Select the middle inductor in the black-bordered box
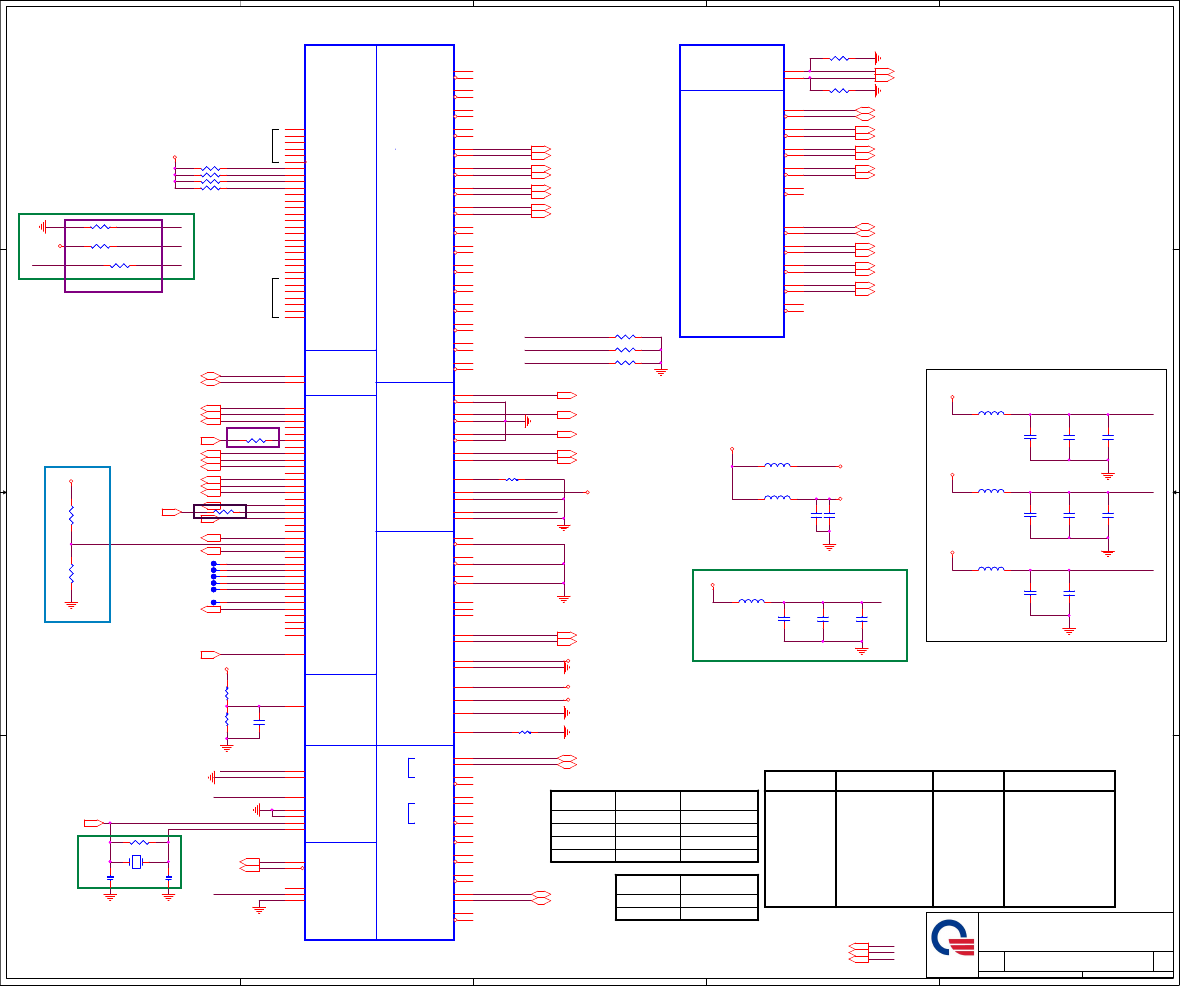This screenshot has width=1180, height=986. 990,491
